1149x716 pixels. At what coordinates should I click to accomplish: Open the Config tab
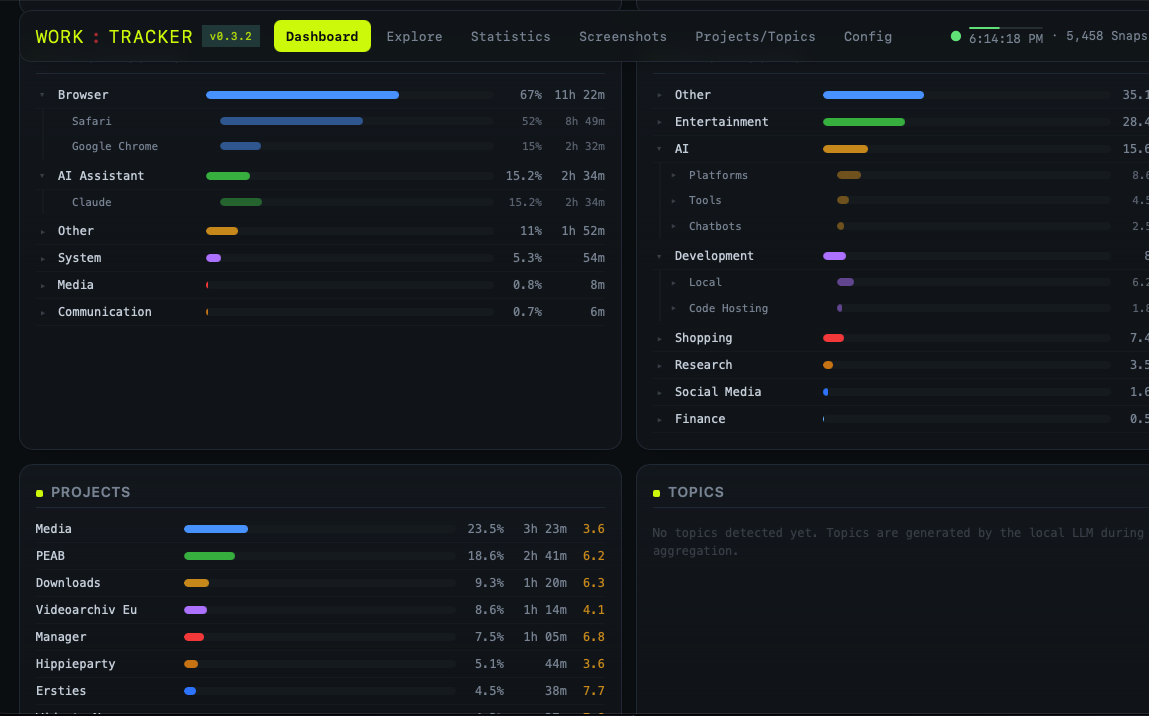point(868,37)
